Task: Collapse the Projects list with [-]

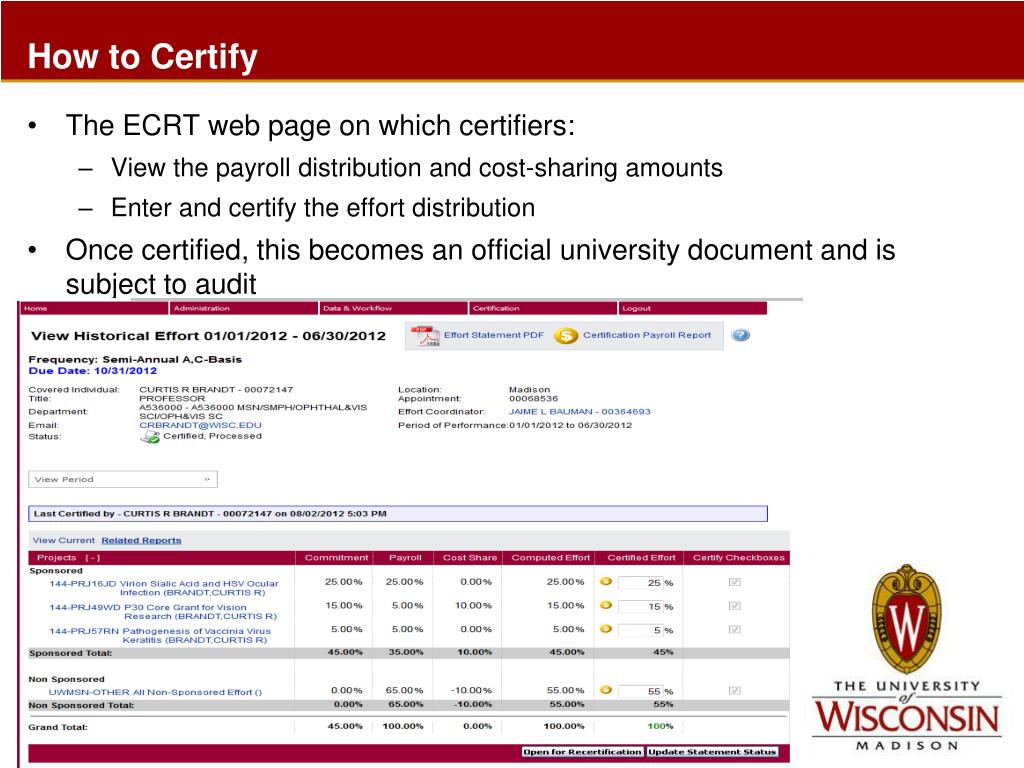Action: click(93, 558)
